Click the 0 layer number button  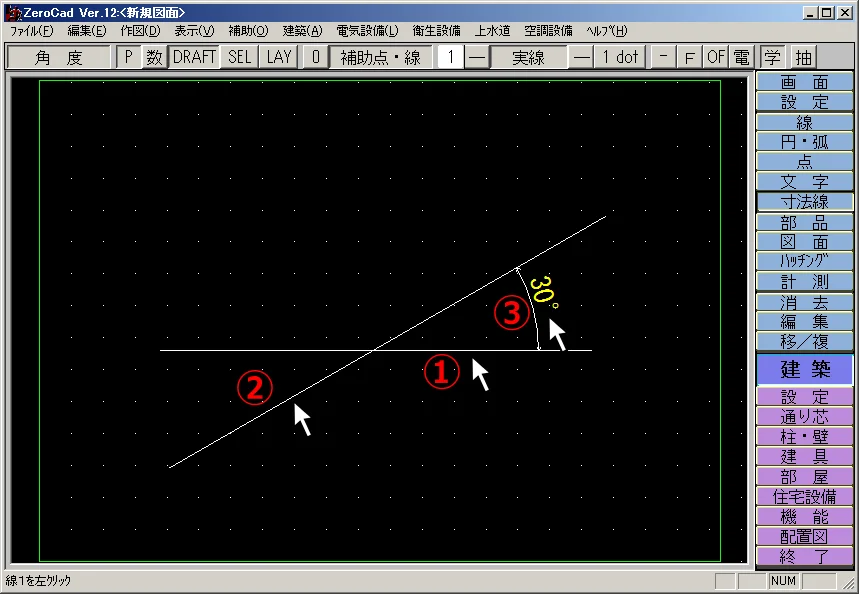pyautogui.click(x=314, y=57)
